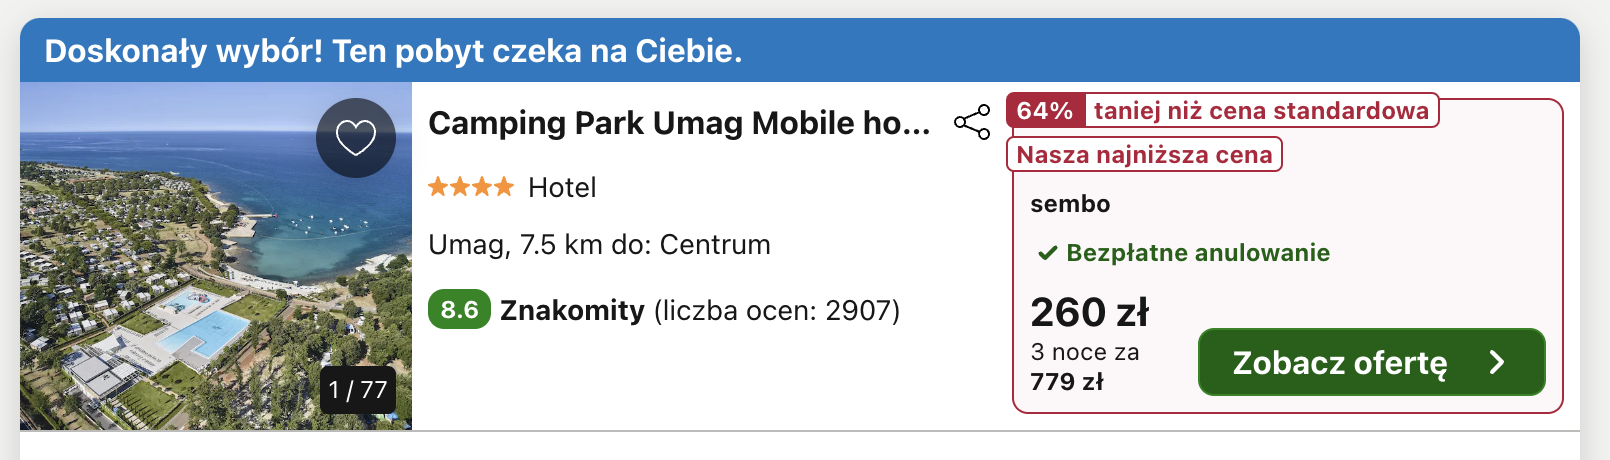
Task: Click the share icon beside hotel name
Action: coord(971,122)
